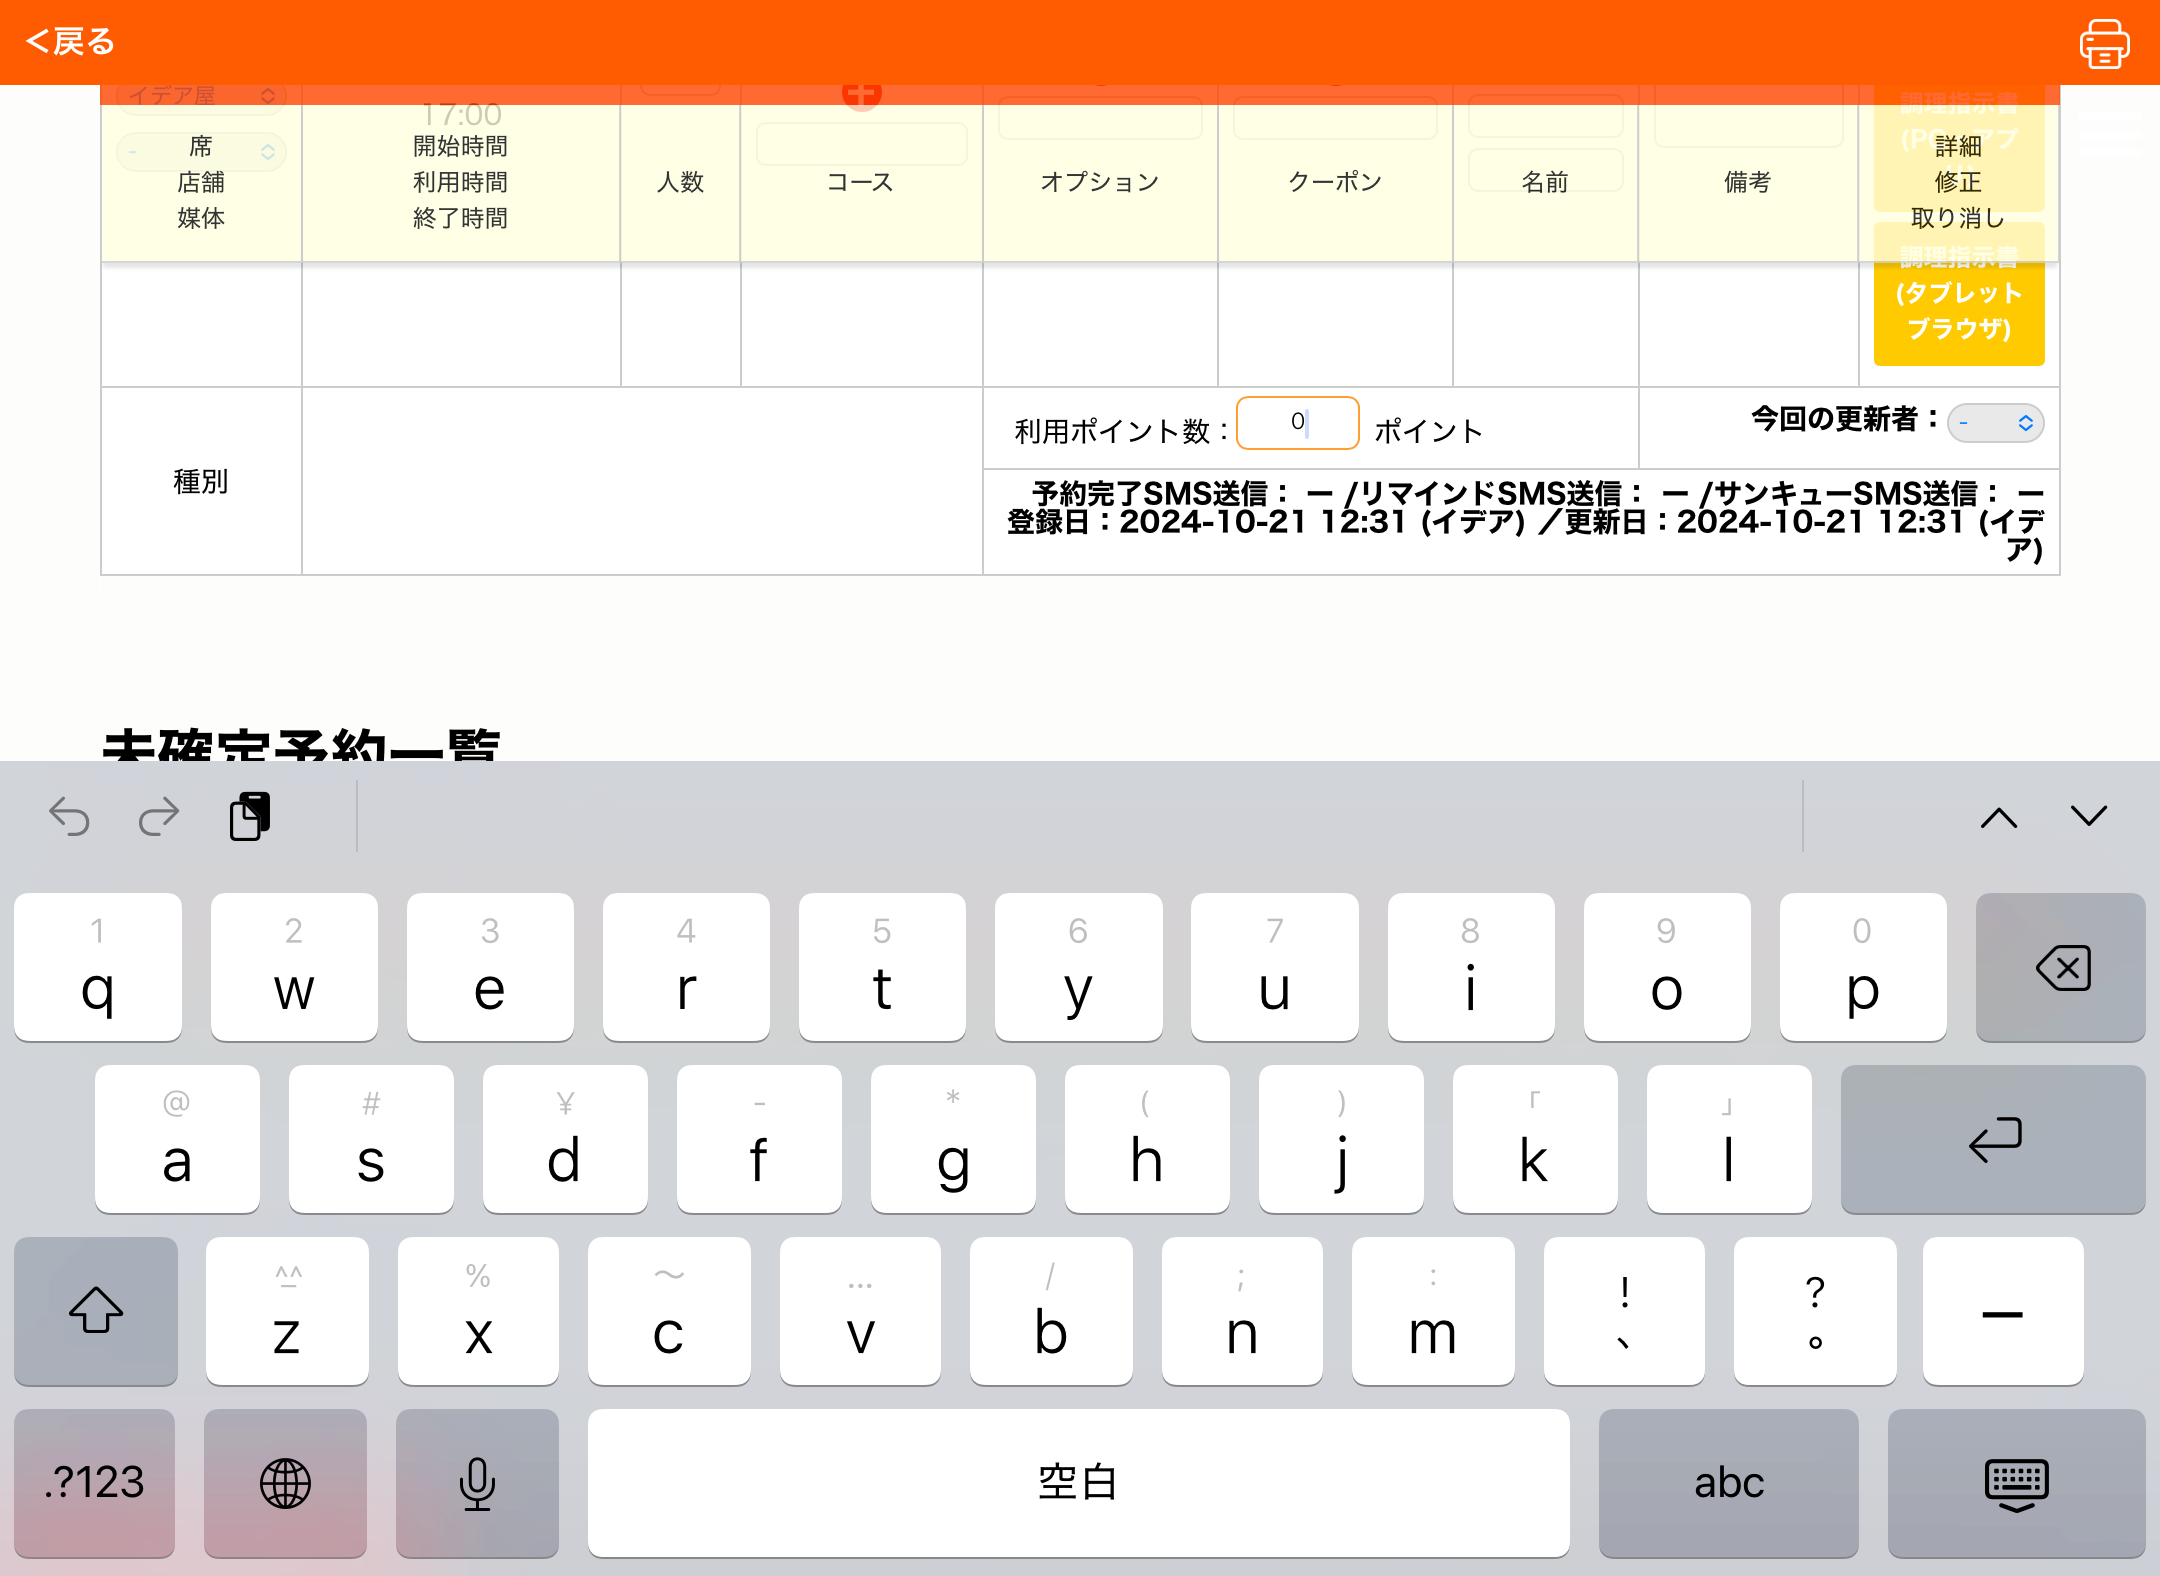Open the 今回の更新者 updater dropdown
The height and width of the screenshot is (1576, 2160).
point(1996,423)
